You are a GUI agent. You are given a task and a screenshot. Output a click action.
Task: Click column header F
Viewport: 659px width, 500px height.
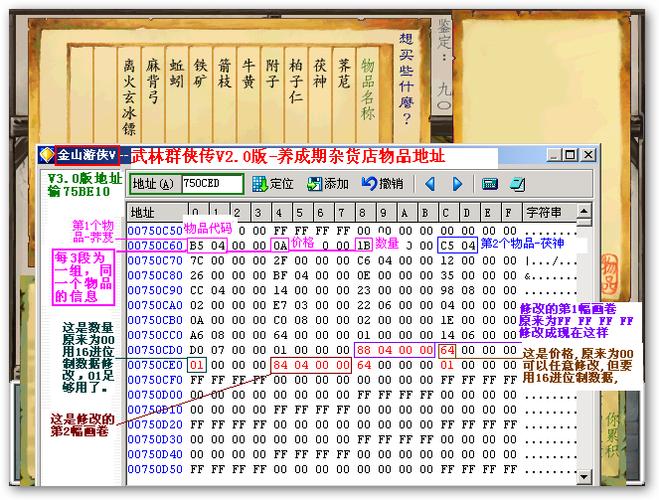tap(510, 213)
